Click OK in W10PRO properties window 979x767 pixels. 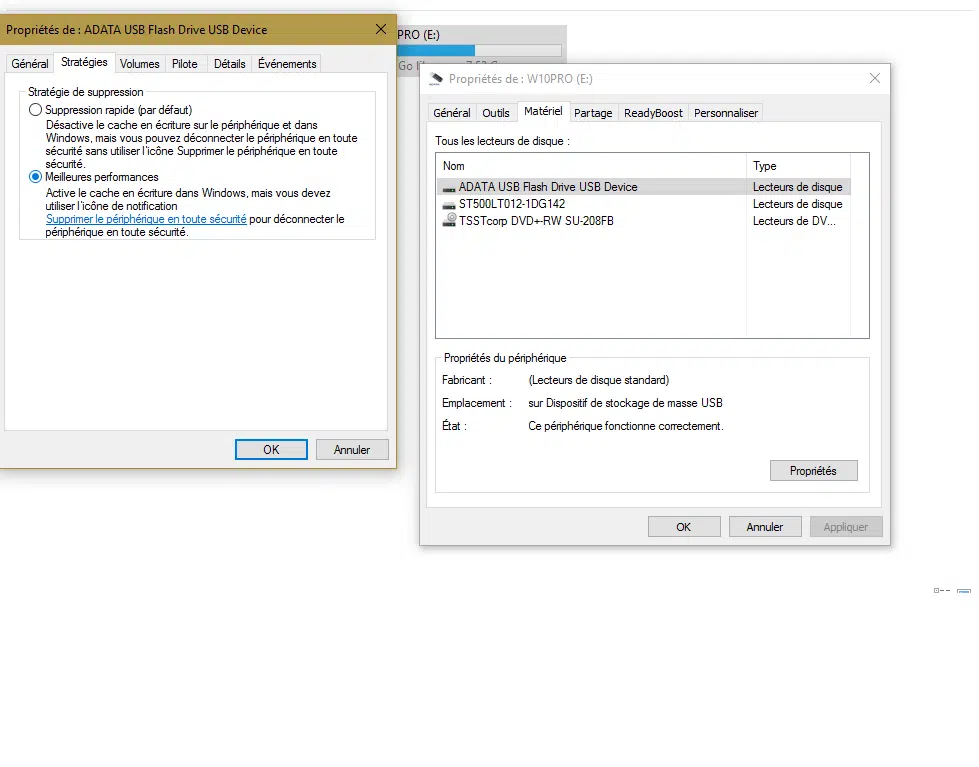tap(684, 527)
